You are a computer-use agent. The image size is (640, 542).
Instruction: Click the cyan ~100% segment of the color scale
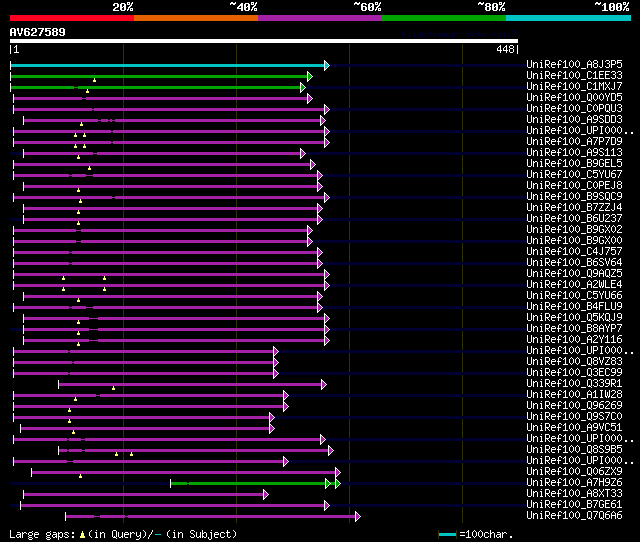tap(569, 18)
